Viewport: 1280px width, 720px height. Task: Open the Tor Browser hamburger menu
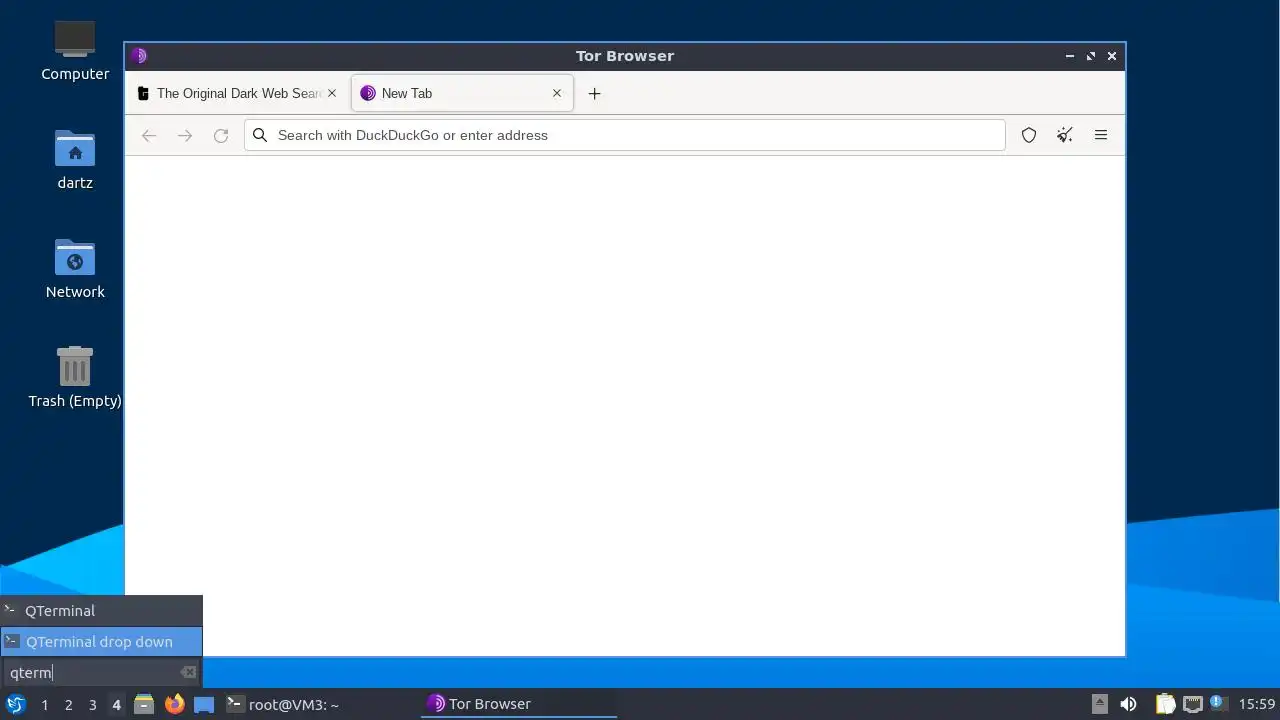(1101, 135)
